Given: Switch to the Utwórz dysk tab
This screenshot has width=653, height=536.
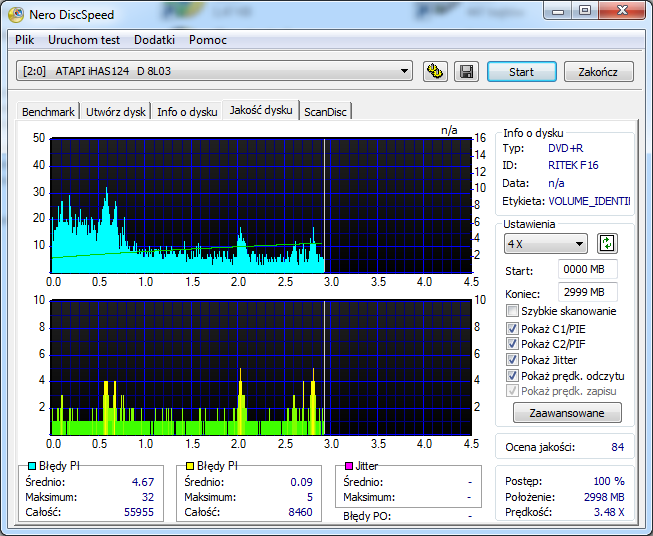Looking at the screenshot, I should click(116, 112).
